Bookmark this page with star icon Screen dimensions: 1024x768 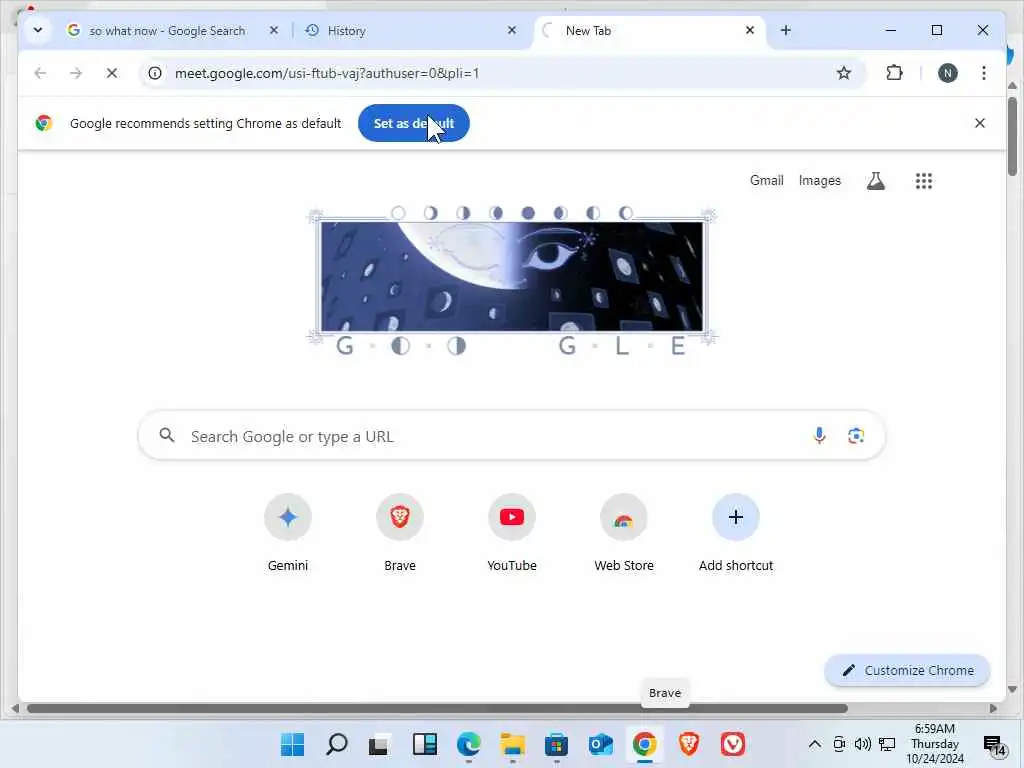(x=844, y=73)
